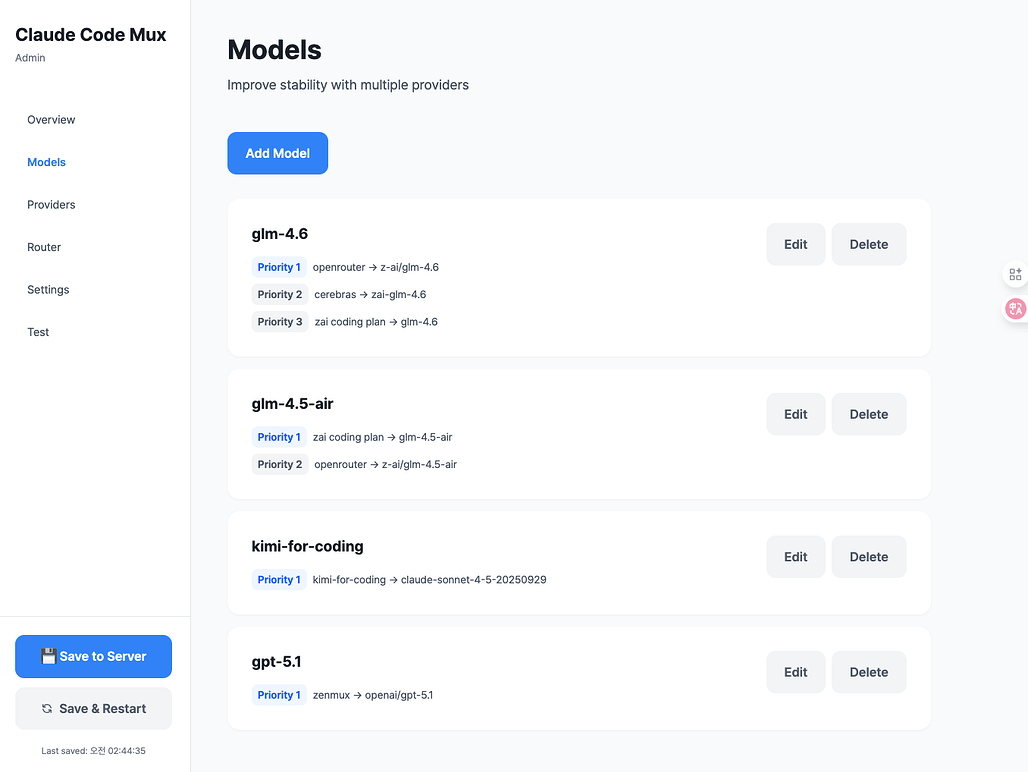The image size is (1028, 772).
Task: Edit the glm-4.6 model
Action: click(795, 244)
